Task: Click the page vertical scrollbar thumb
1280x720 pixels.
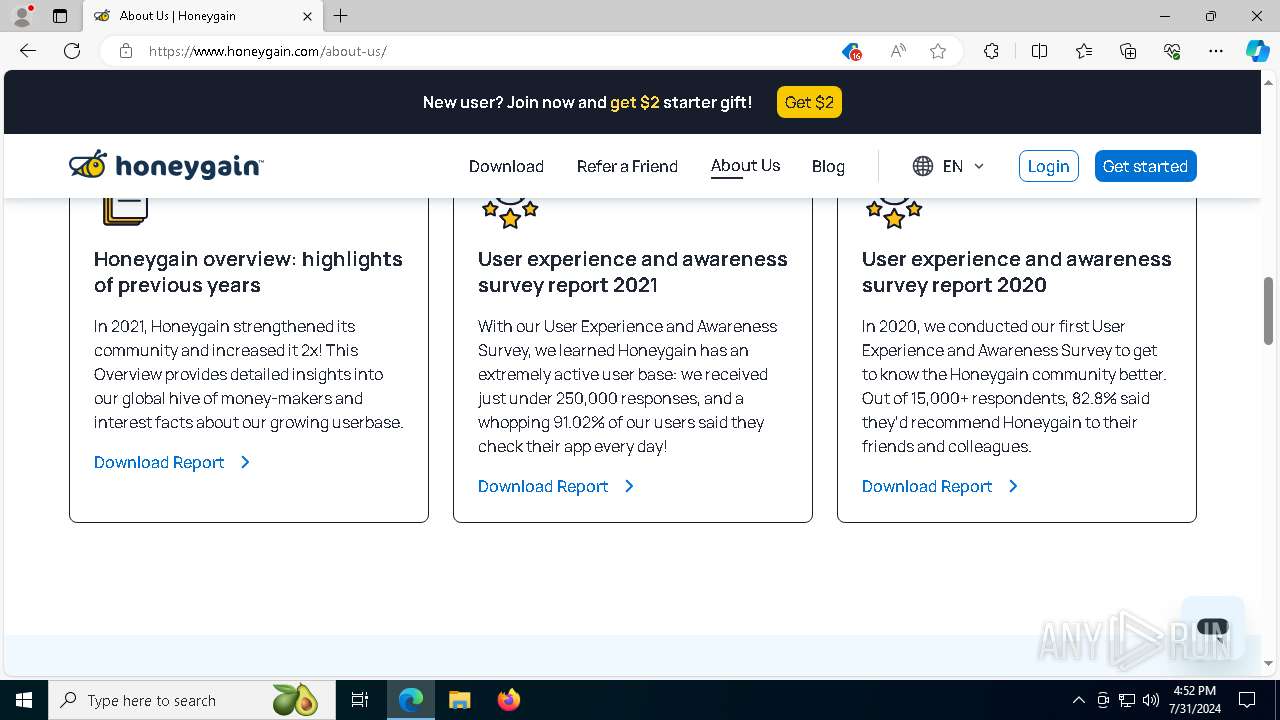Action: [1268, 310]
